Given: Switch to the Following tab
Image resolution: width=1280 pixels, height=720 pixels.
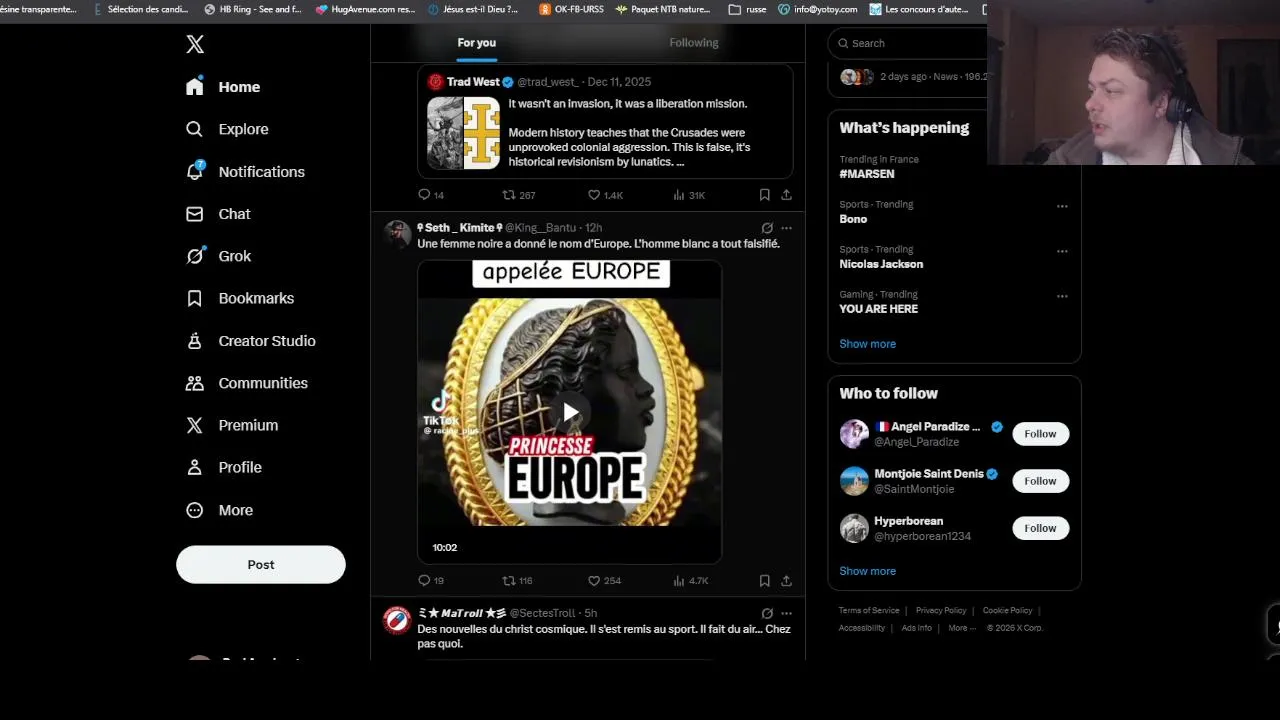Looking at the screenshot, I should click(694, 42).
